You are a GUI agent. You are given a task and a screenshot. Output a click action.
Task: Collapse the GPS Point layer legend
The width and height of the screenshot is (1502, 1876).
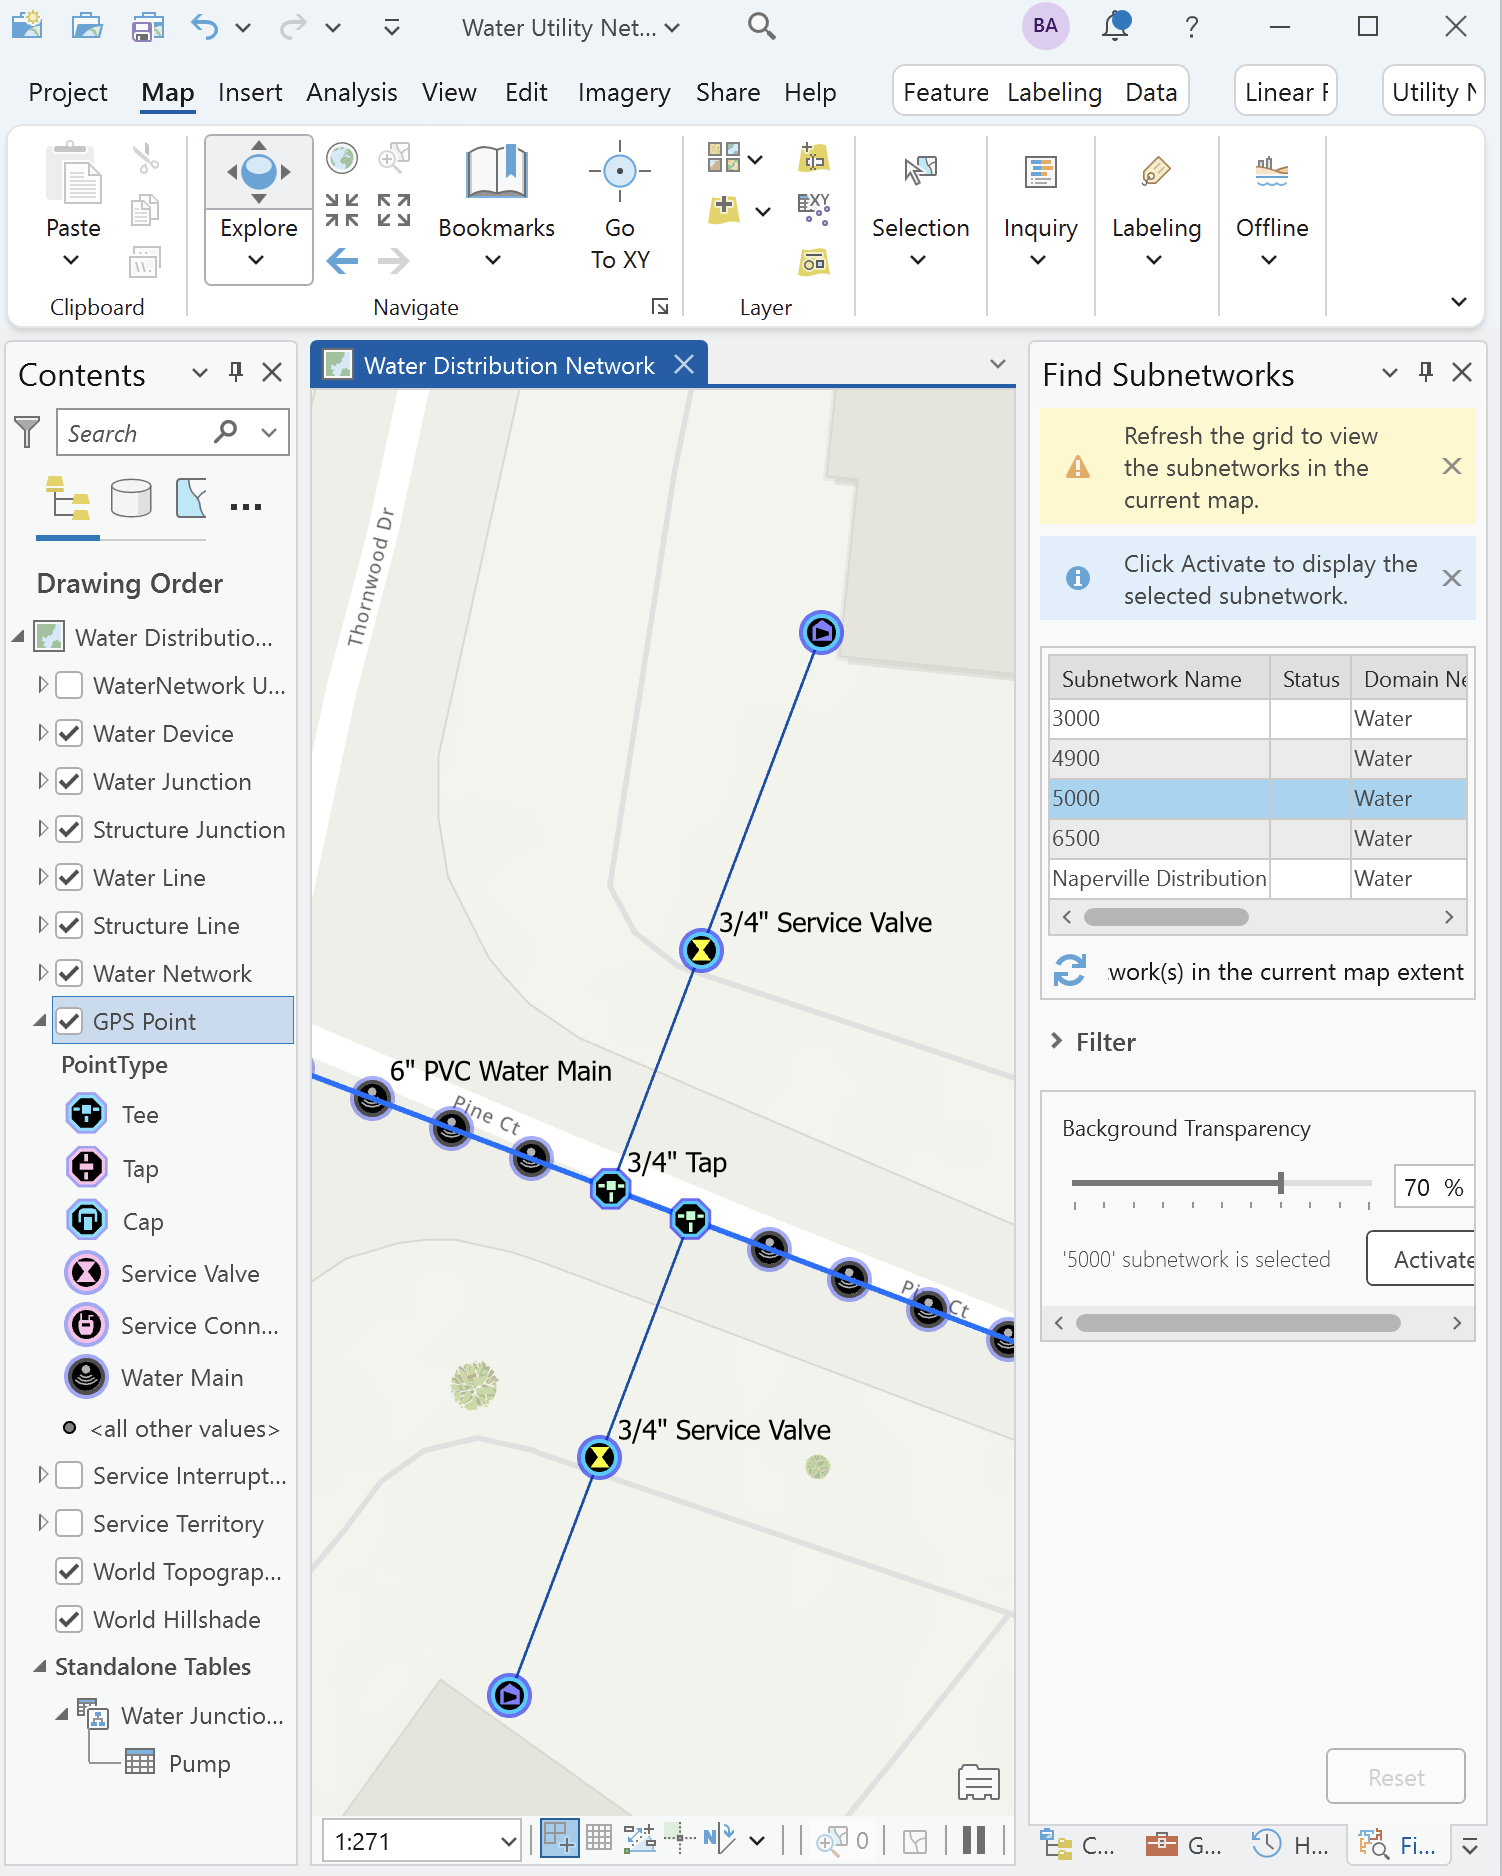tap(40, 1021)
